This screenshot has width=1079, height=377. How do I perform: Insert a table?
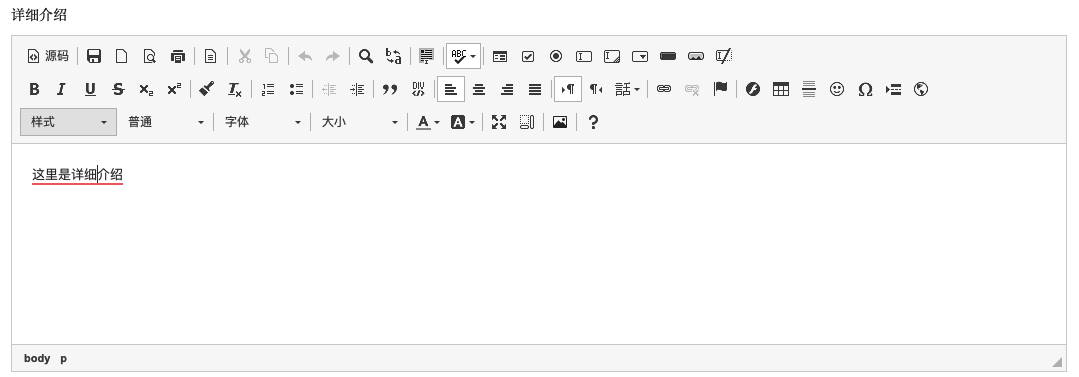780,89
